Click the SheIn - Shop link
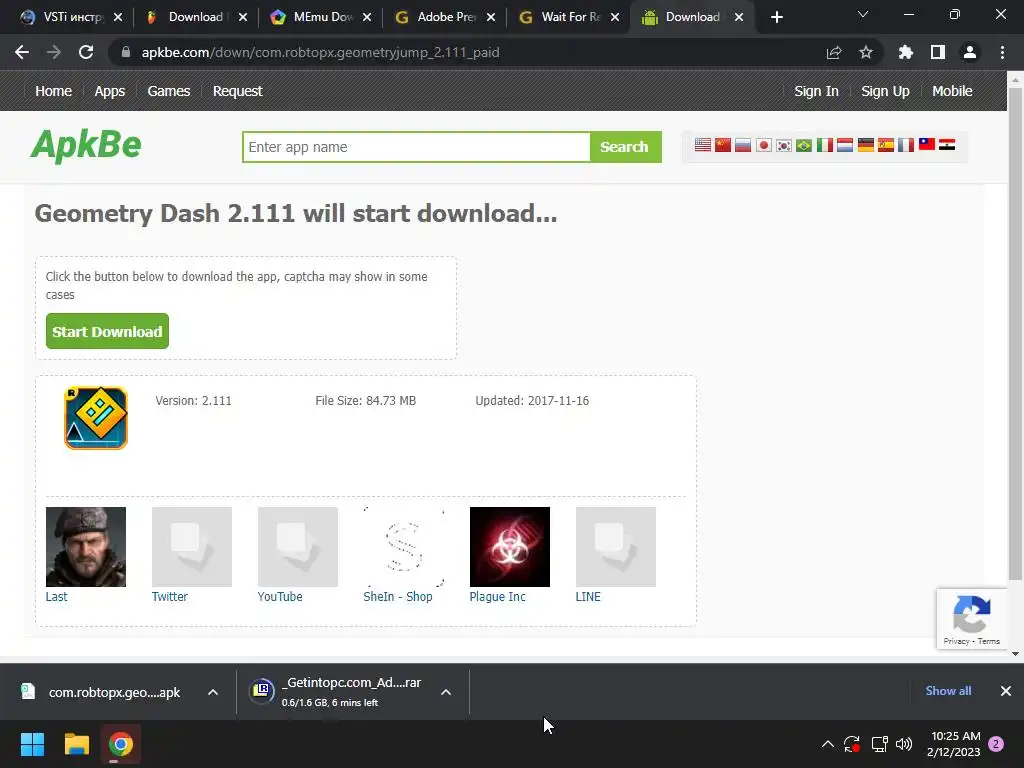1024x768 pixels. pos(398,596)
